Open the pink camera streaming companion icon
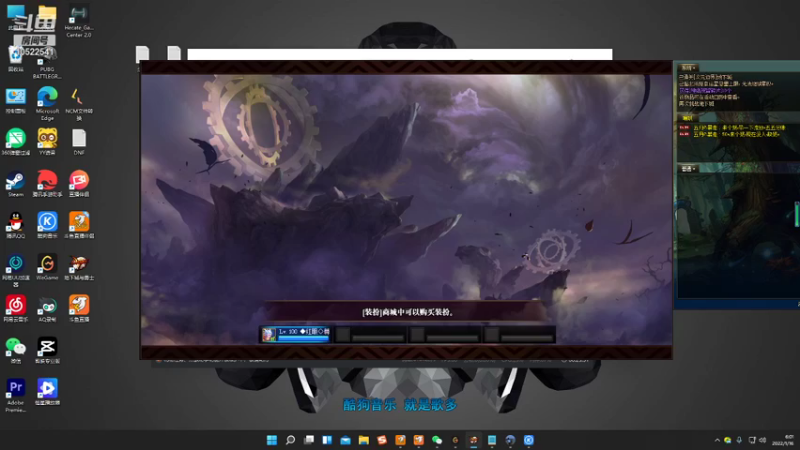Viewport: 800px width, 450px height. [79, 184]
